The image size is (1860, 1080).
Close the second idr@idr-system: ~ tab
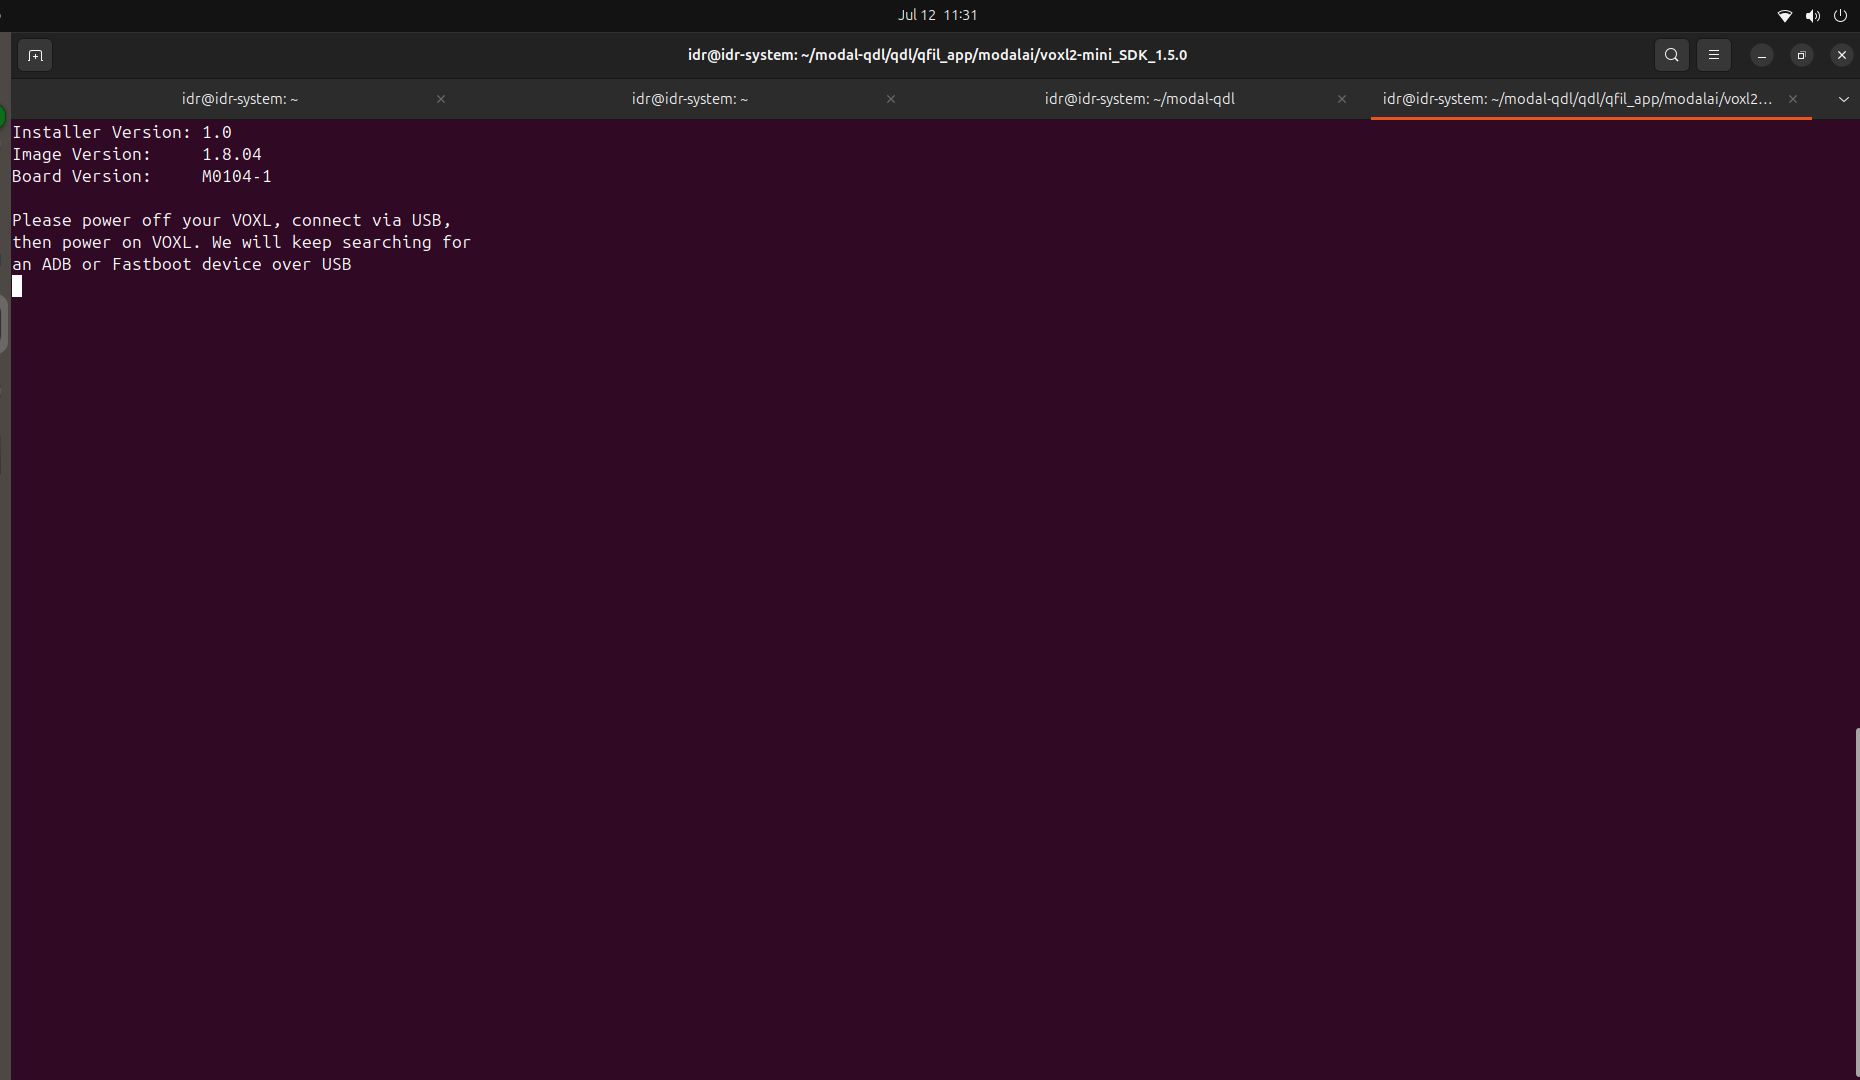click(891, 99)
